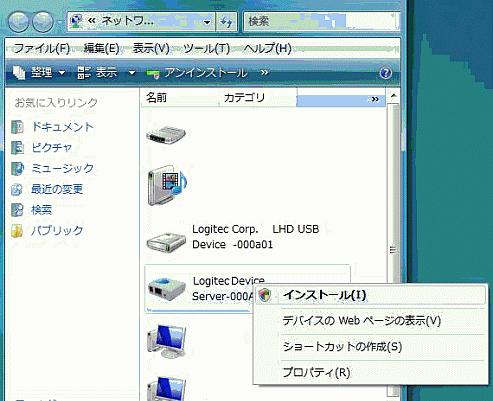
Task: Click the vertical scrollbar up arrow
Action: click(394, 96)
